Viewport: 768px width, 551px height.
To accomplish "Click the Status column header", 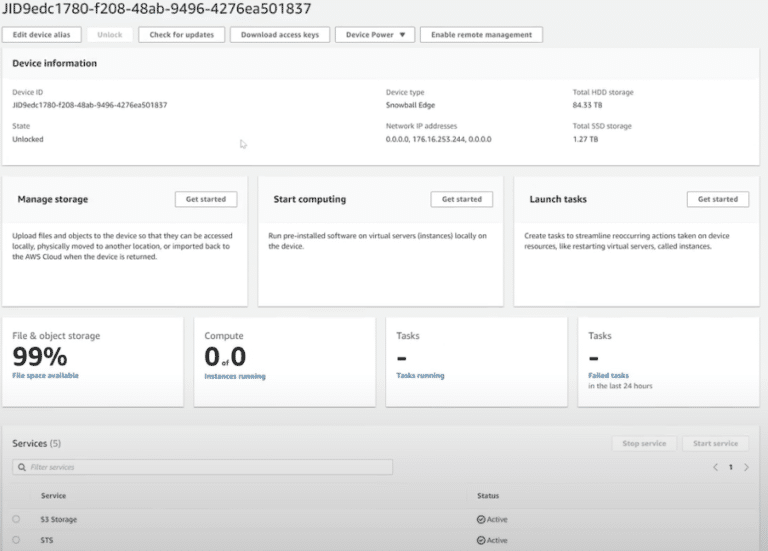I will click(x=488, y=496).
